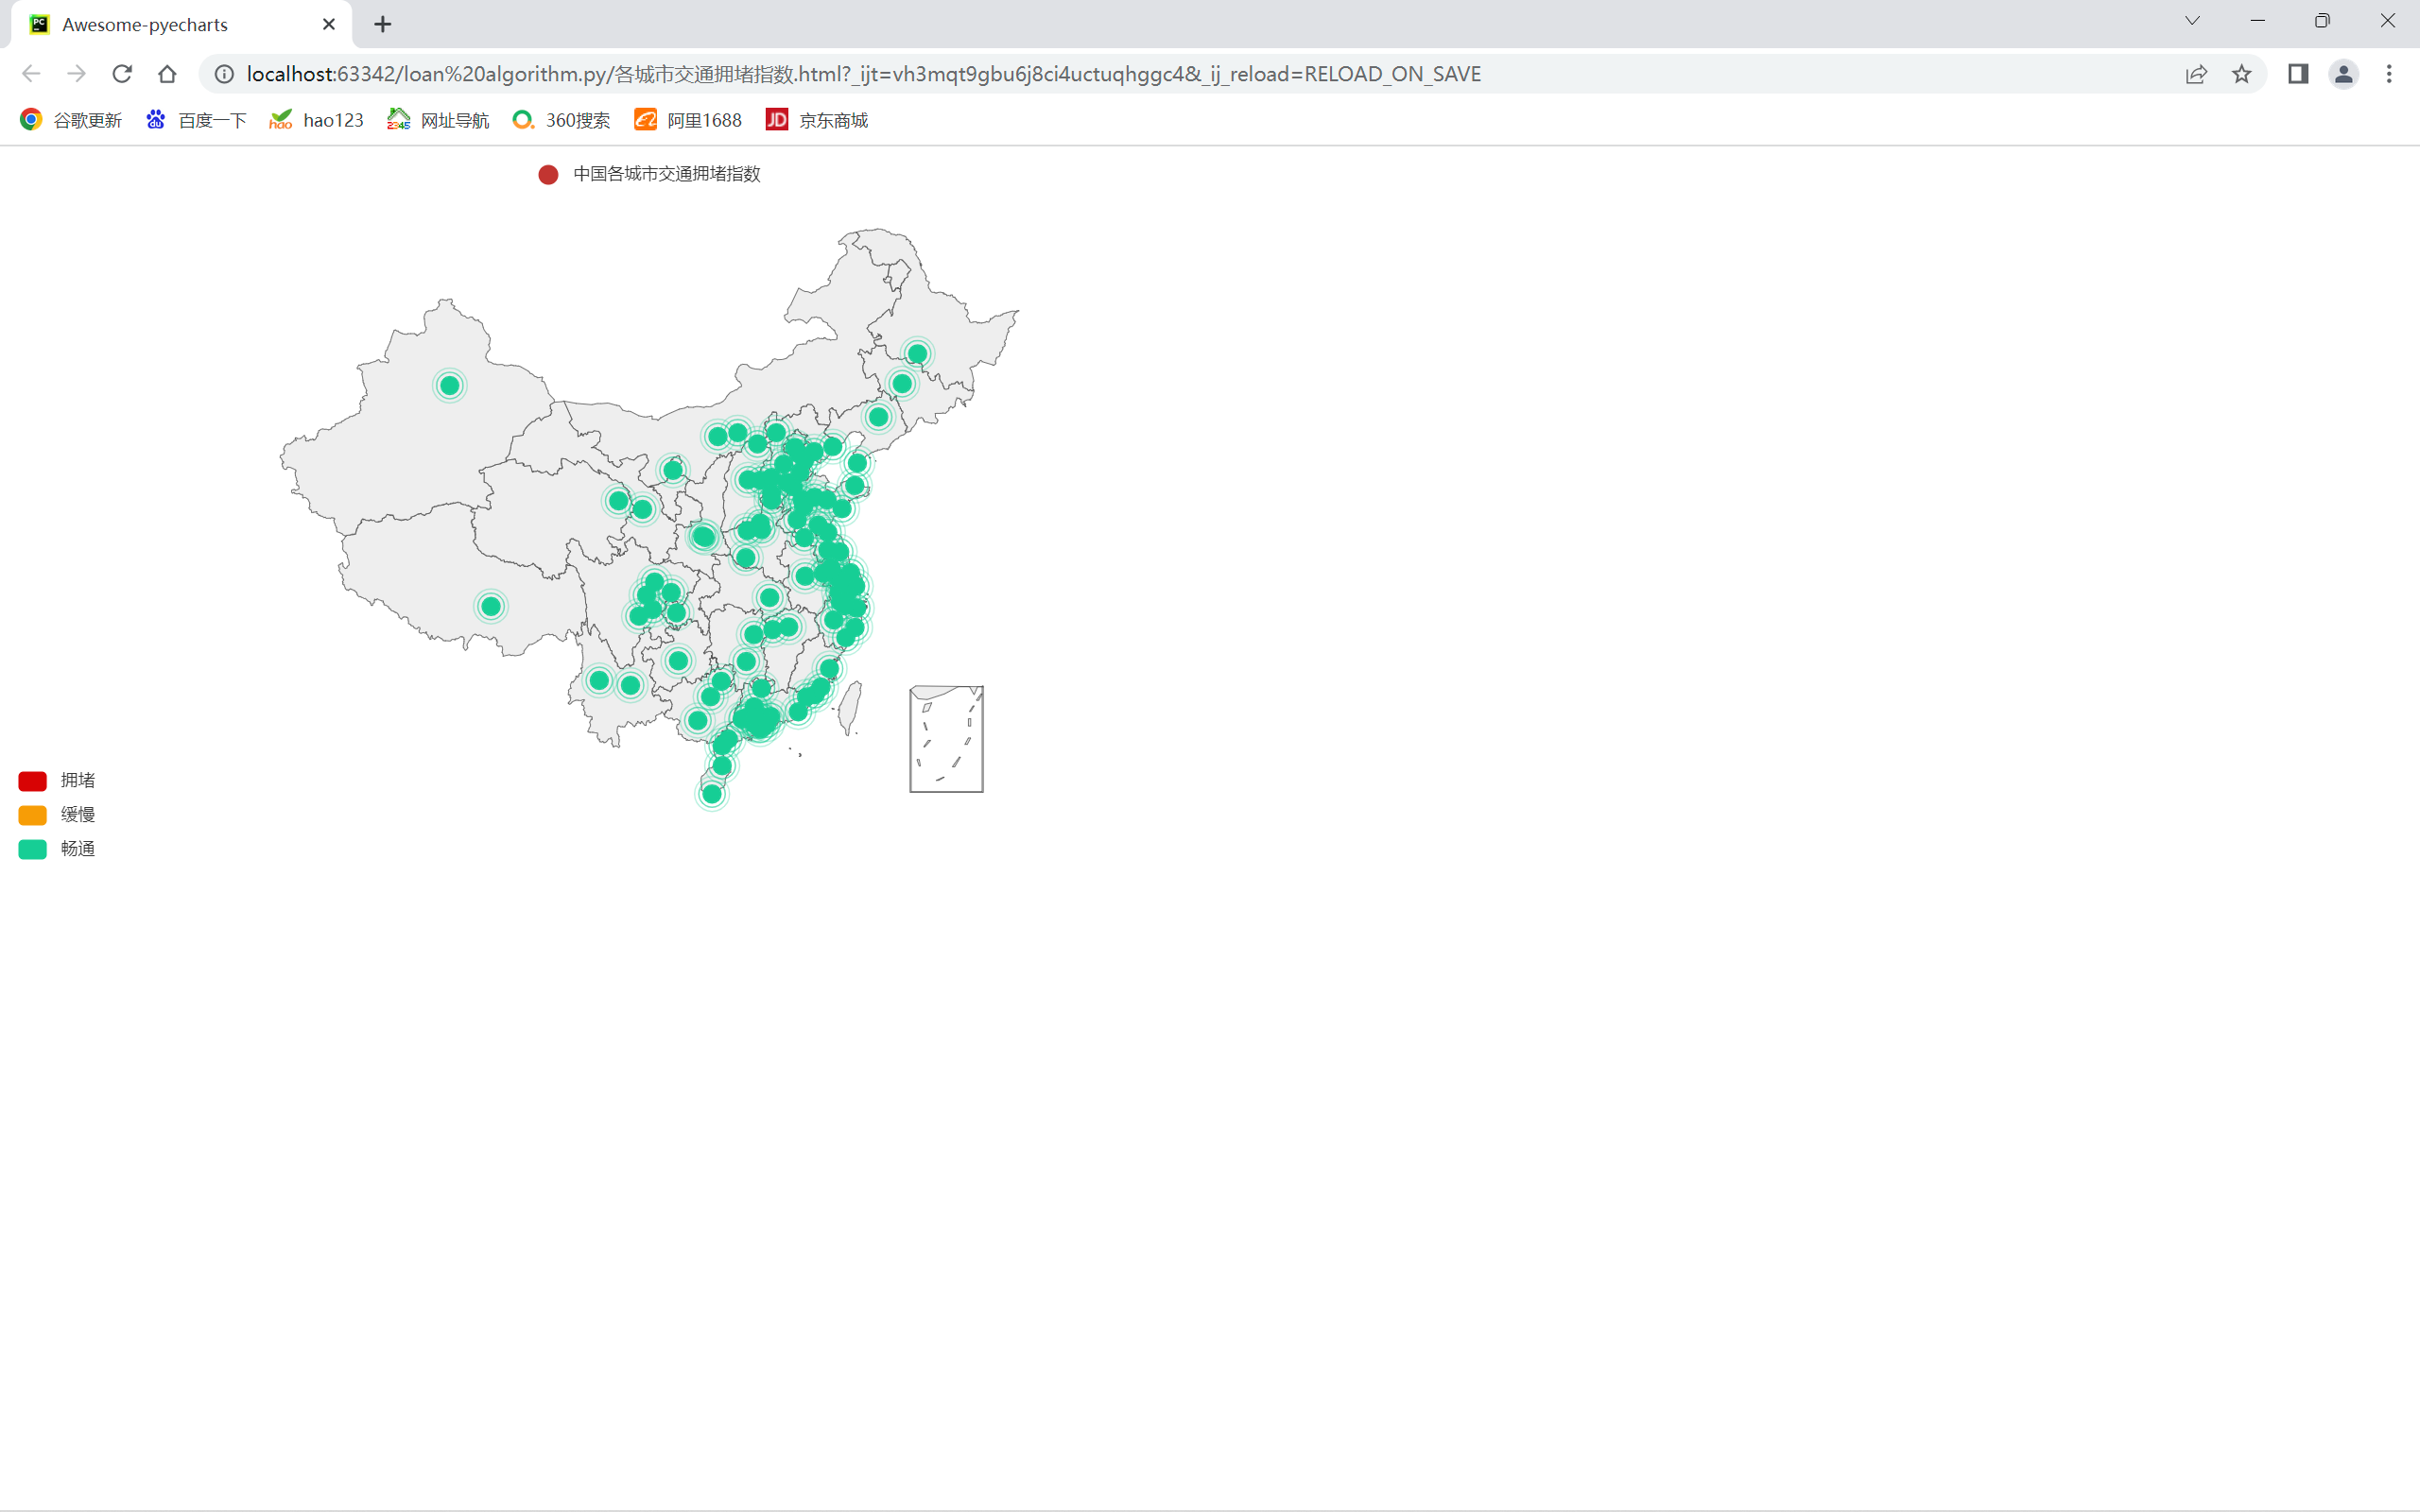The image size is (2420, 1512).
Task: Toggle the 缓慢 legend category
Action: tap(77, 814)
